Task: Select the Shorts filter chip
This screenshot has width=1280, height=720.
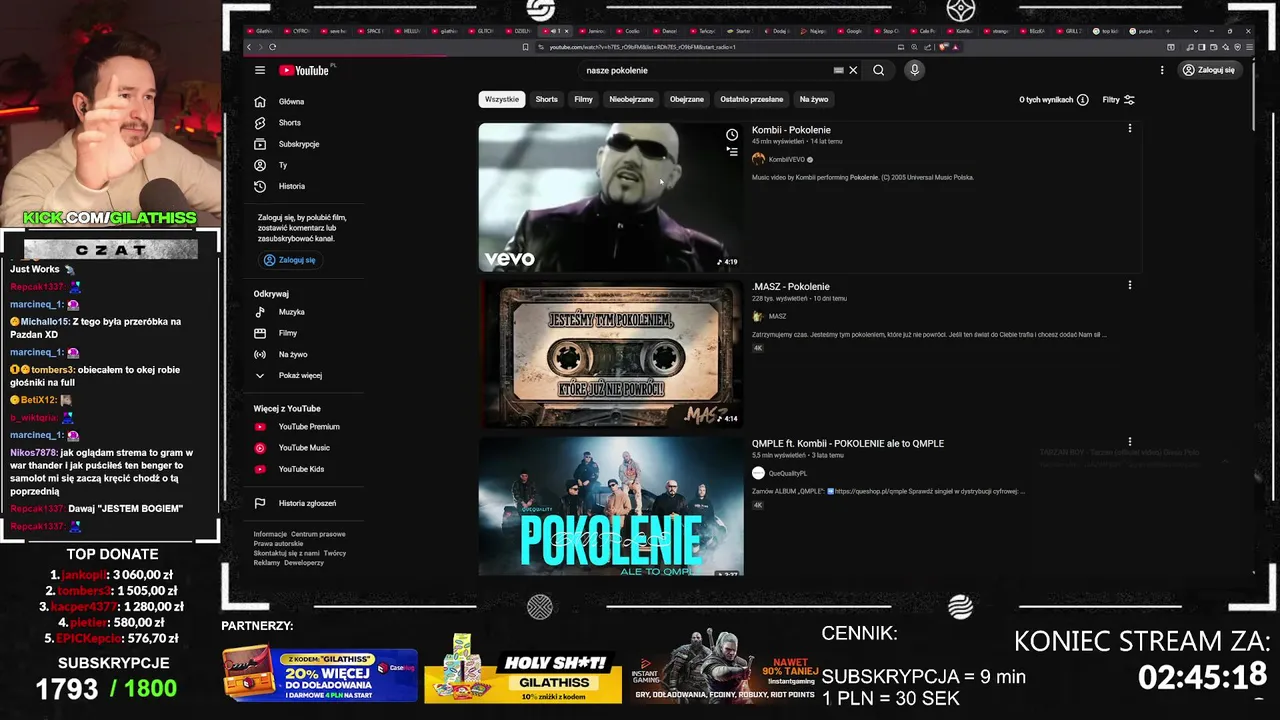Action: pyautogui.click(x=546, y=99)
